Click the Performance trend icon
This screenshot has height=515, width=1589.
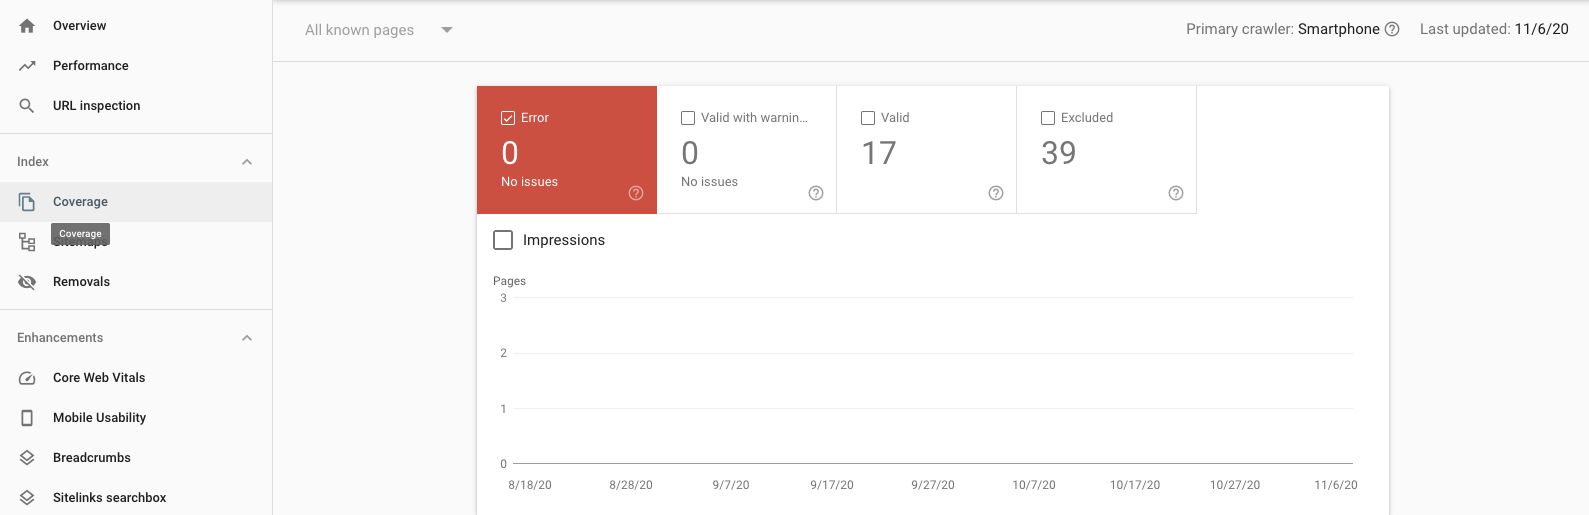coord(27,66)
